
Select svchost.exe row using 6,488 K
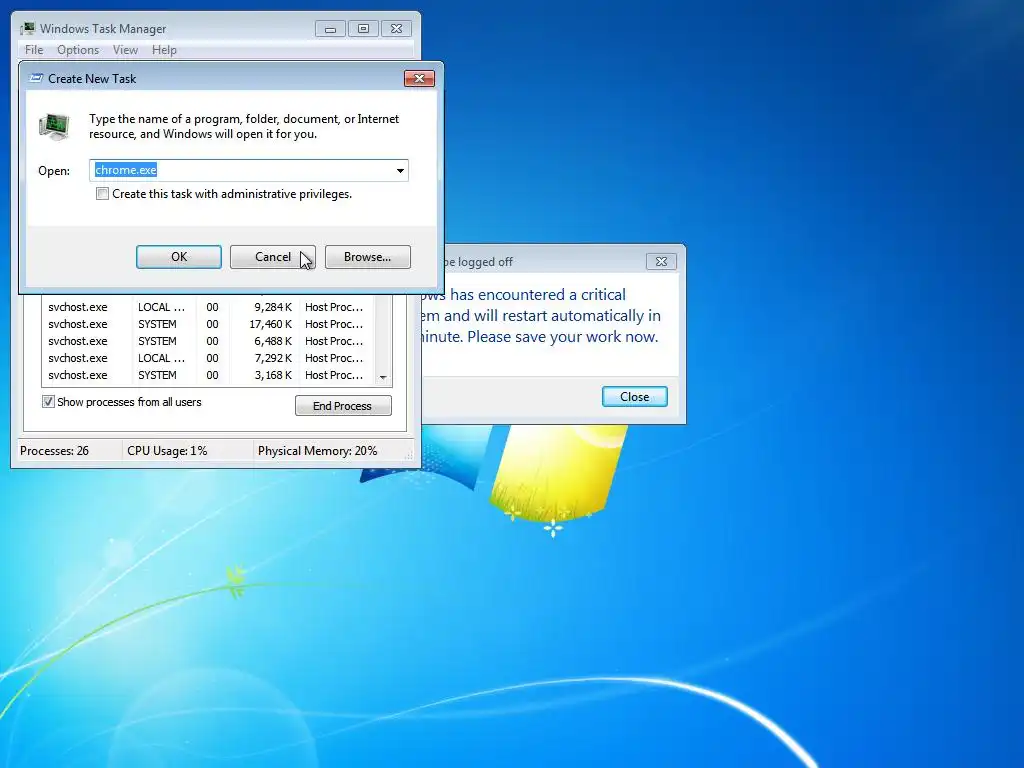(x=210, y=341)
